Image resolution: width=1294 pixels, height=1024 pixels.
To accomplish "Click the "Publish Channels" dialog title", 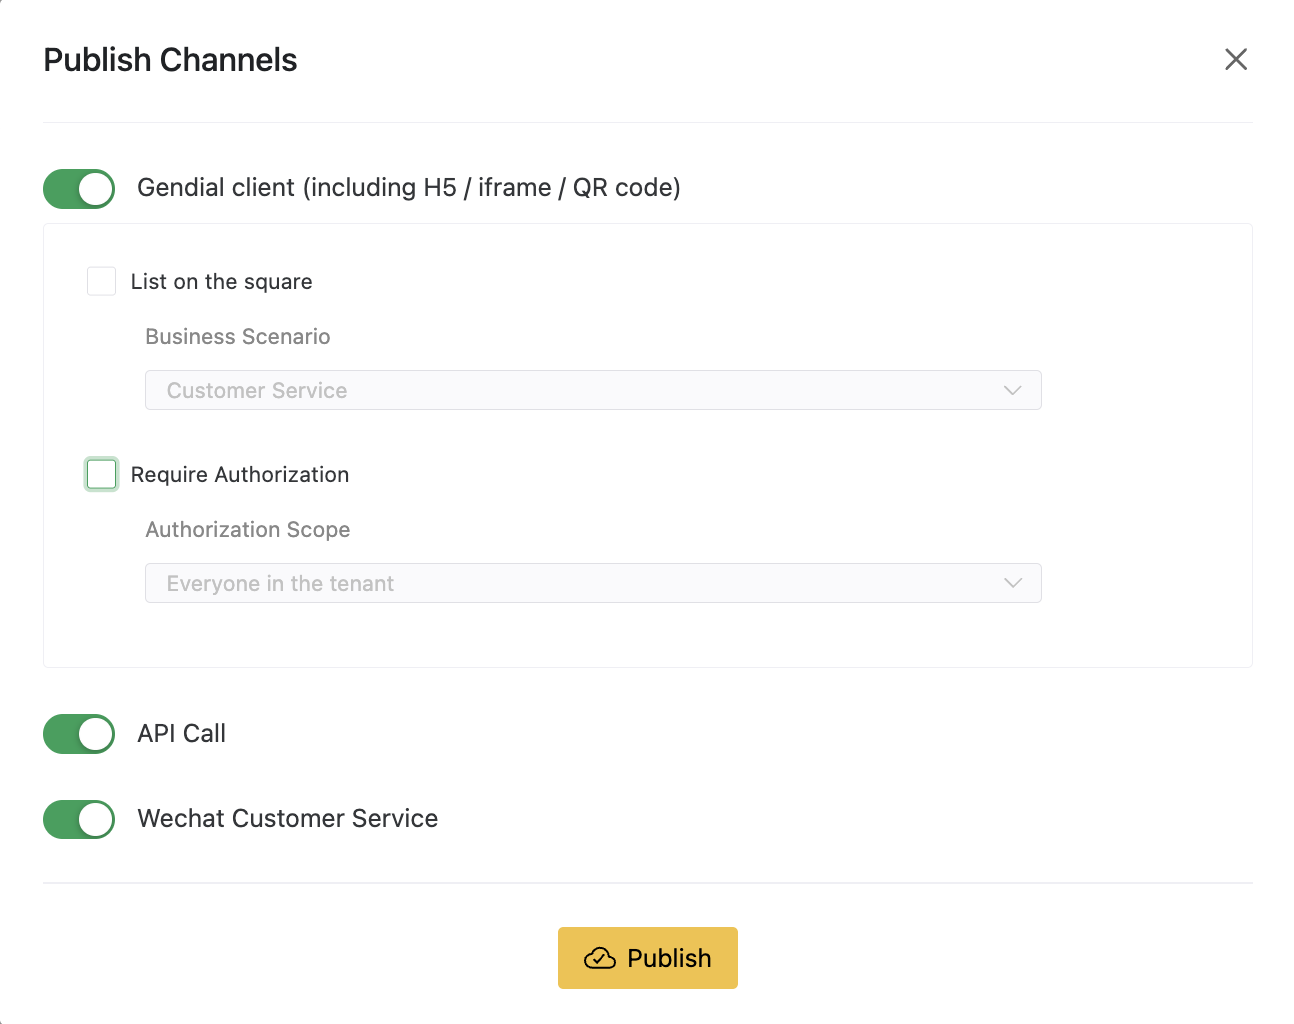I will 170,60.
